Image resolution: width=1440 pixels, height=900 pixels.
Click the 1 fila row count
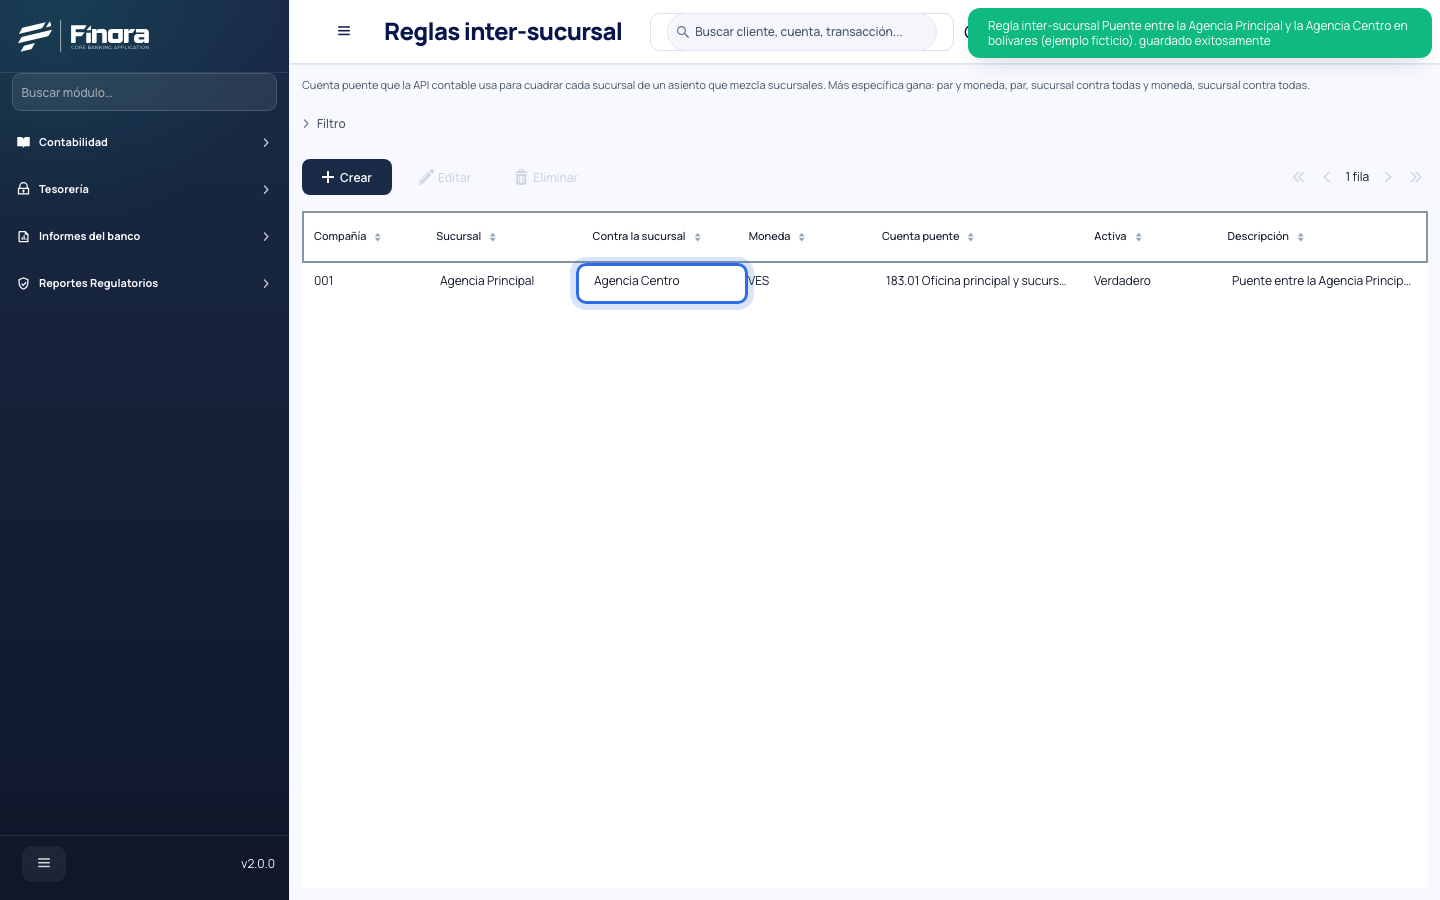pyautogui.click(x=1357, y=177)
